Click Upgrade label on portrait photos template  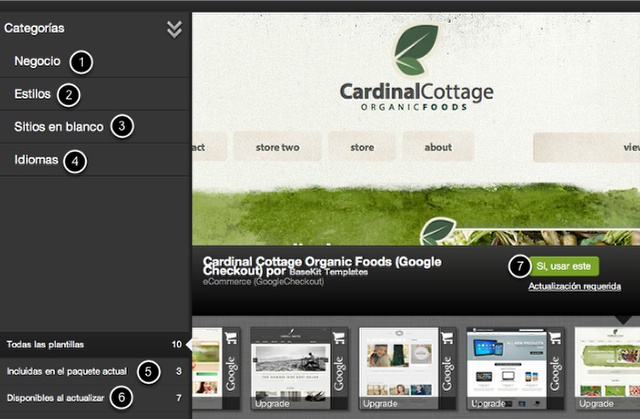click(380, 403)
